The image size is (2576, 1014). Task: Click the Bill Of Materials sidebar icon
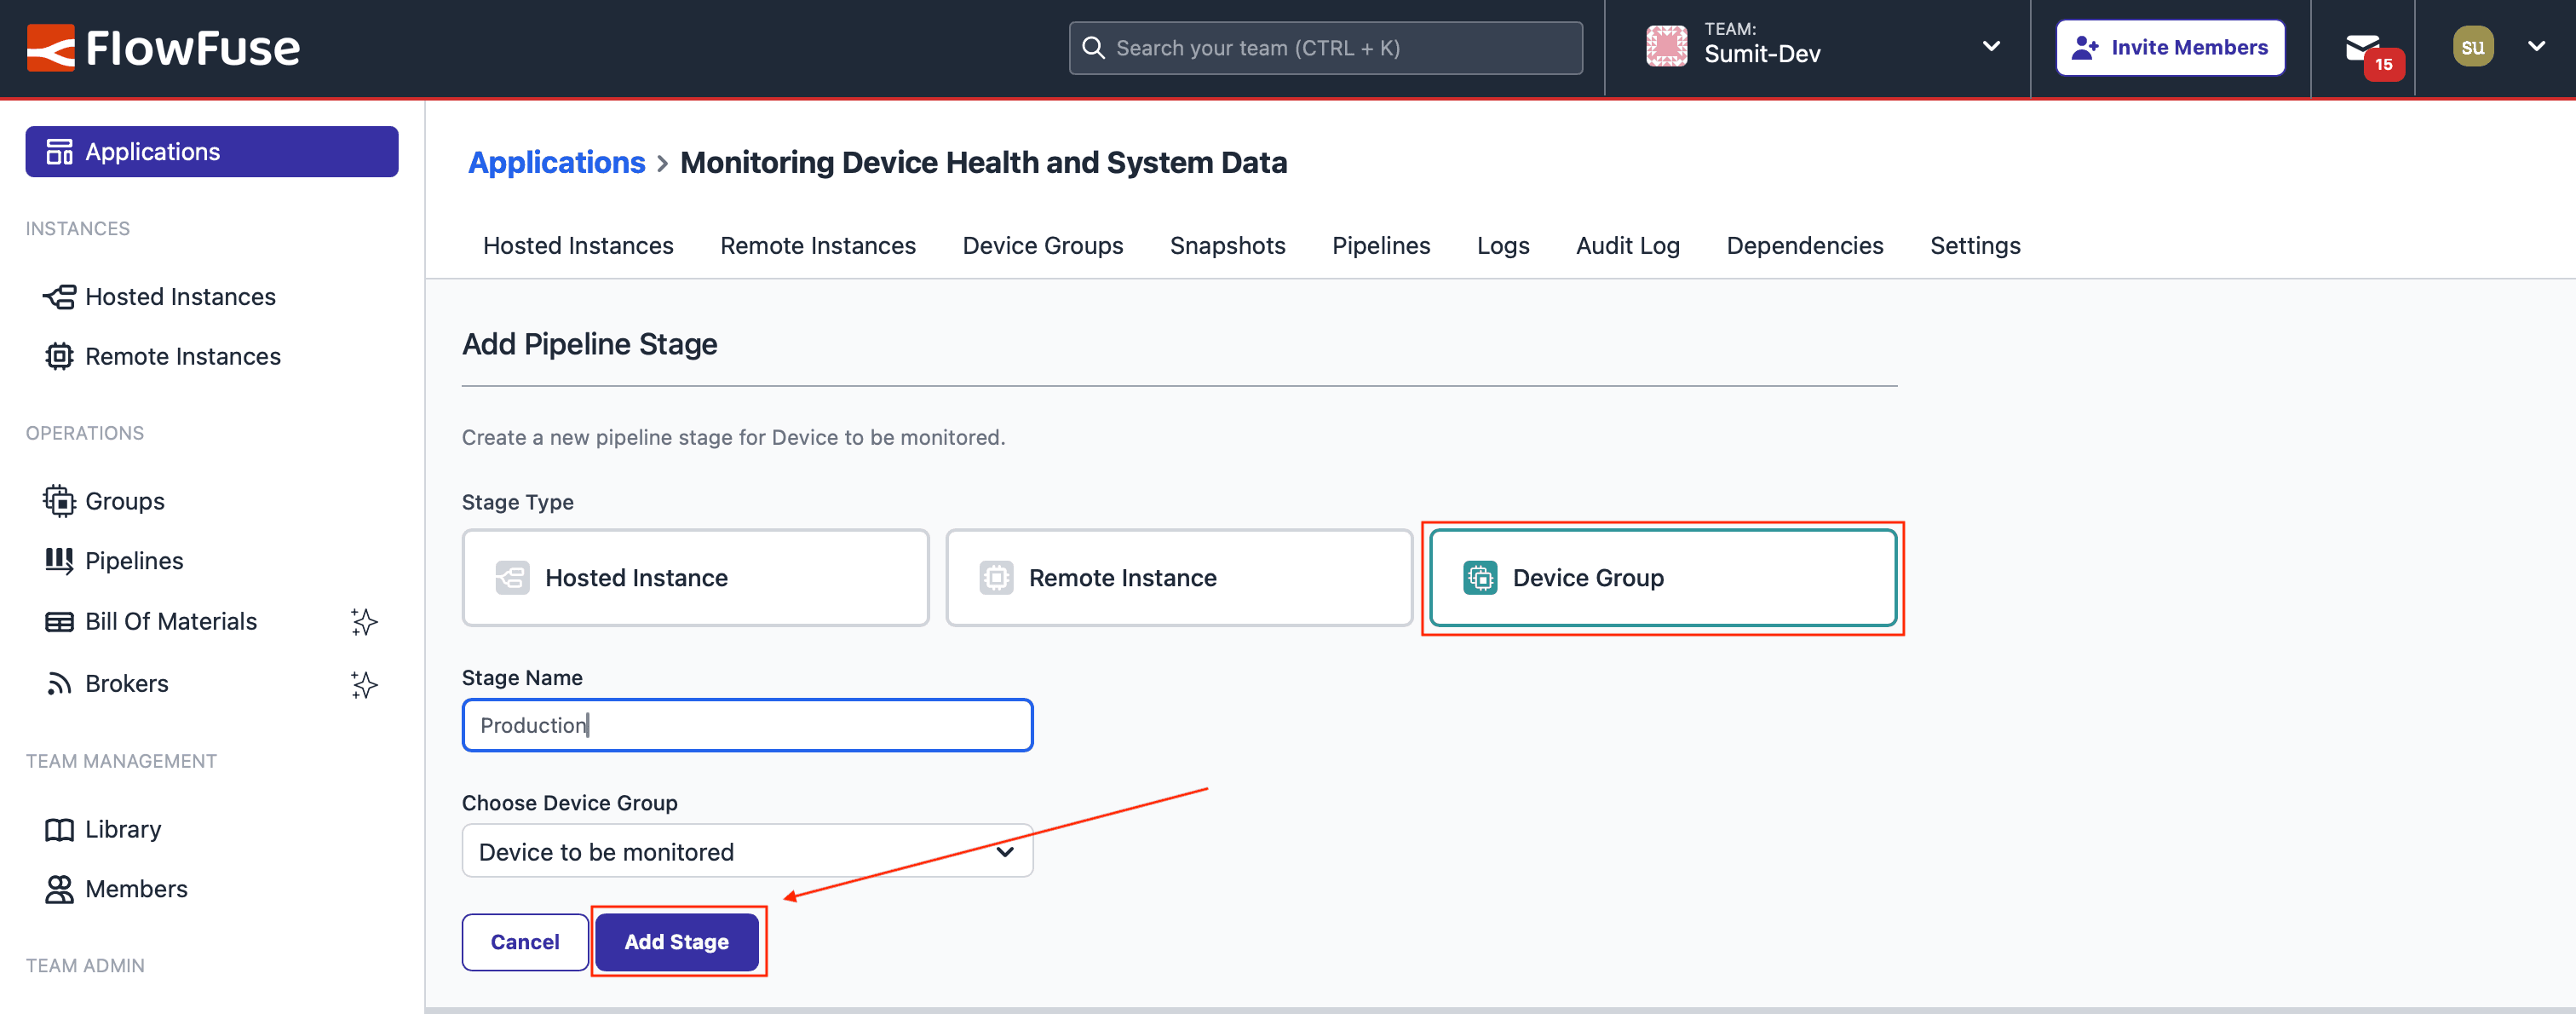(x=60, y=620)
